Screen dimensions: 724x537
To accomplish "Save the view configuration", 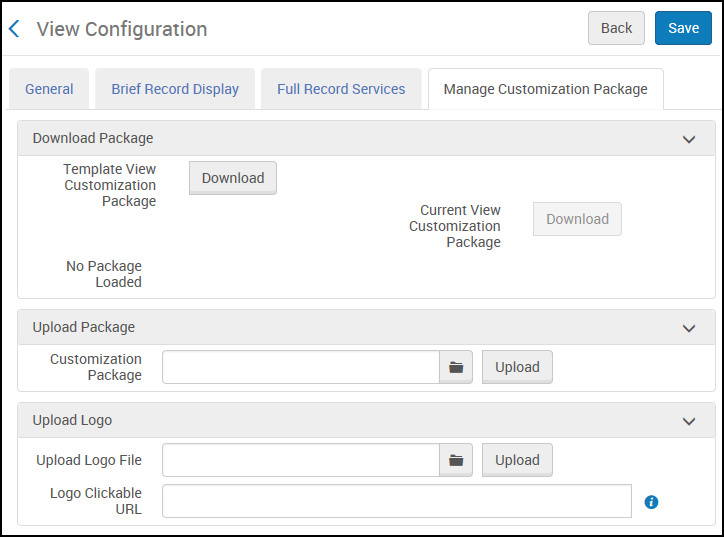I will pos(683,28).
